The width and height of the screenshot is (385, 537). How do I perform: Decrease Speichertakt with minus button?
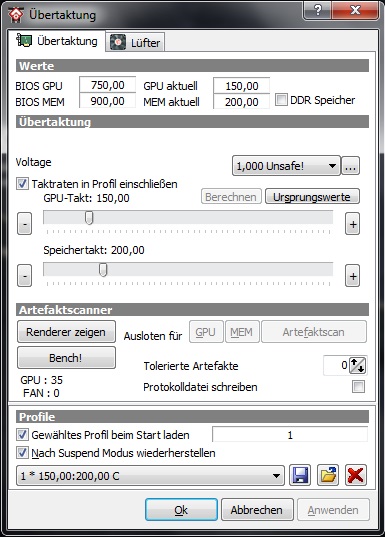coord(25,275)
